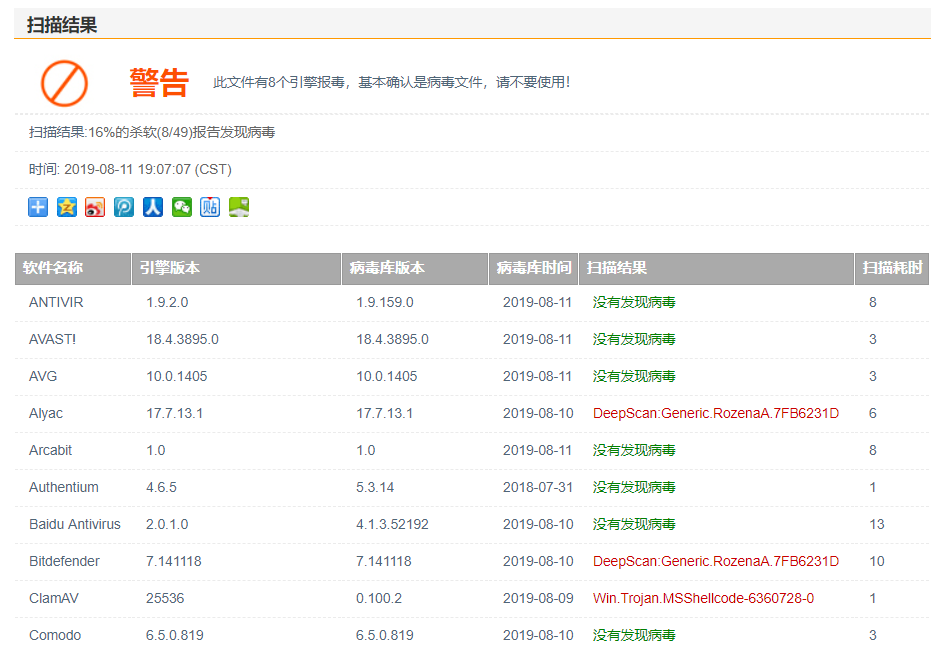This screenshot has height=654, width=952.
Task: Select ANTIVIR engine version 1.9.2.0
Action: (167, 302)
